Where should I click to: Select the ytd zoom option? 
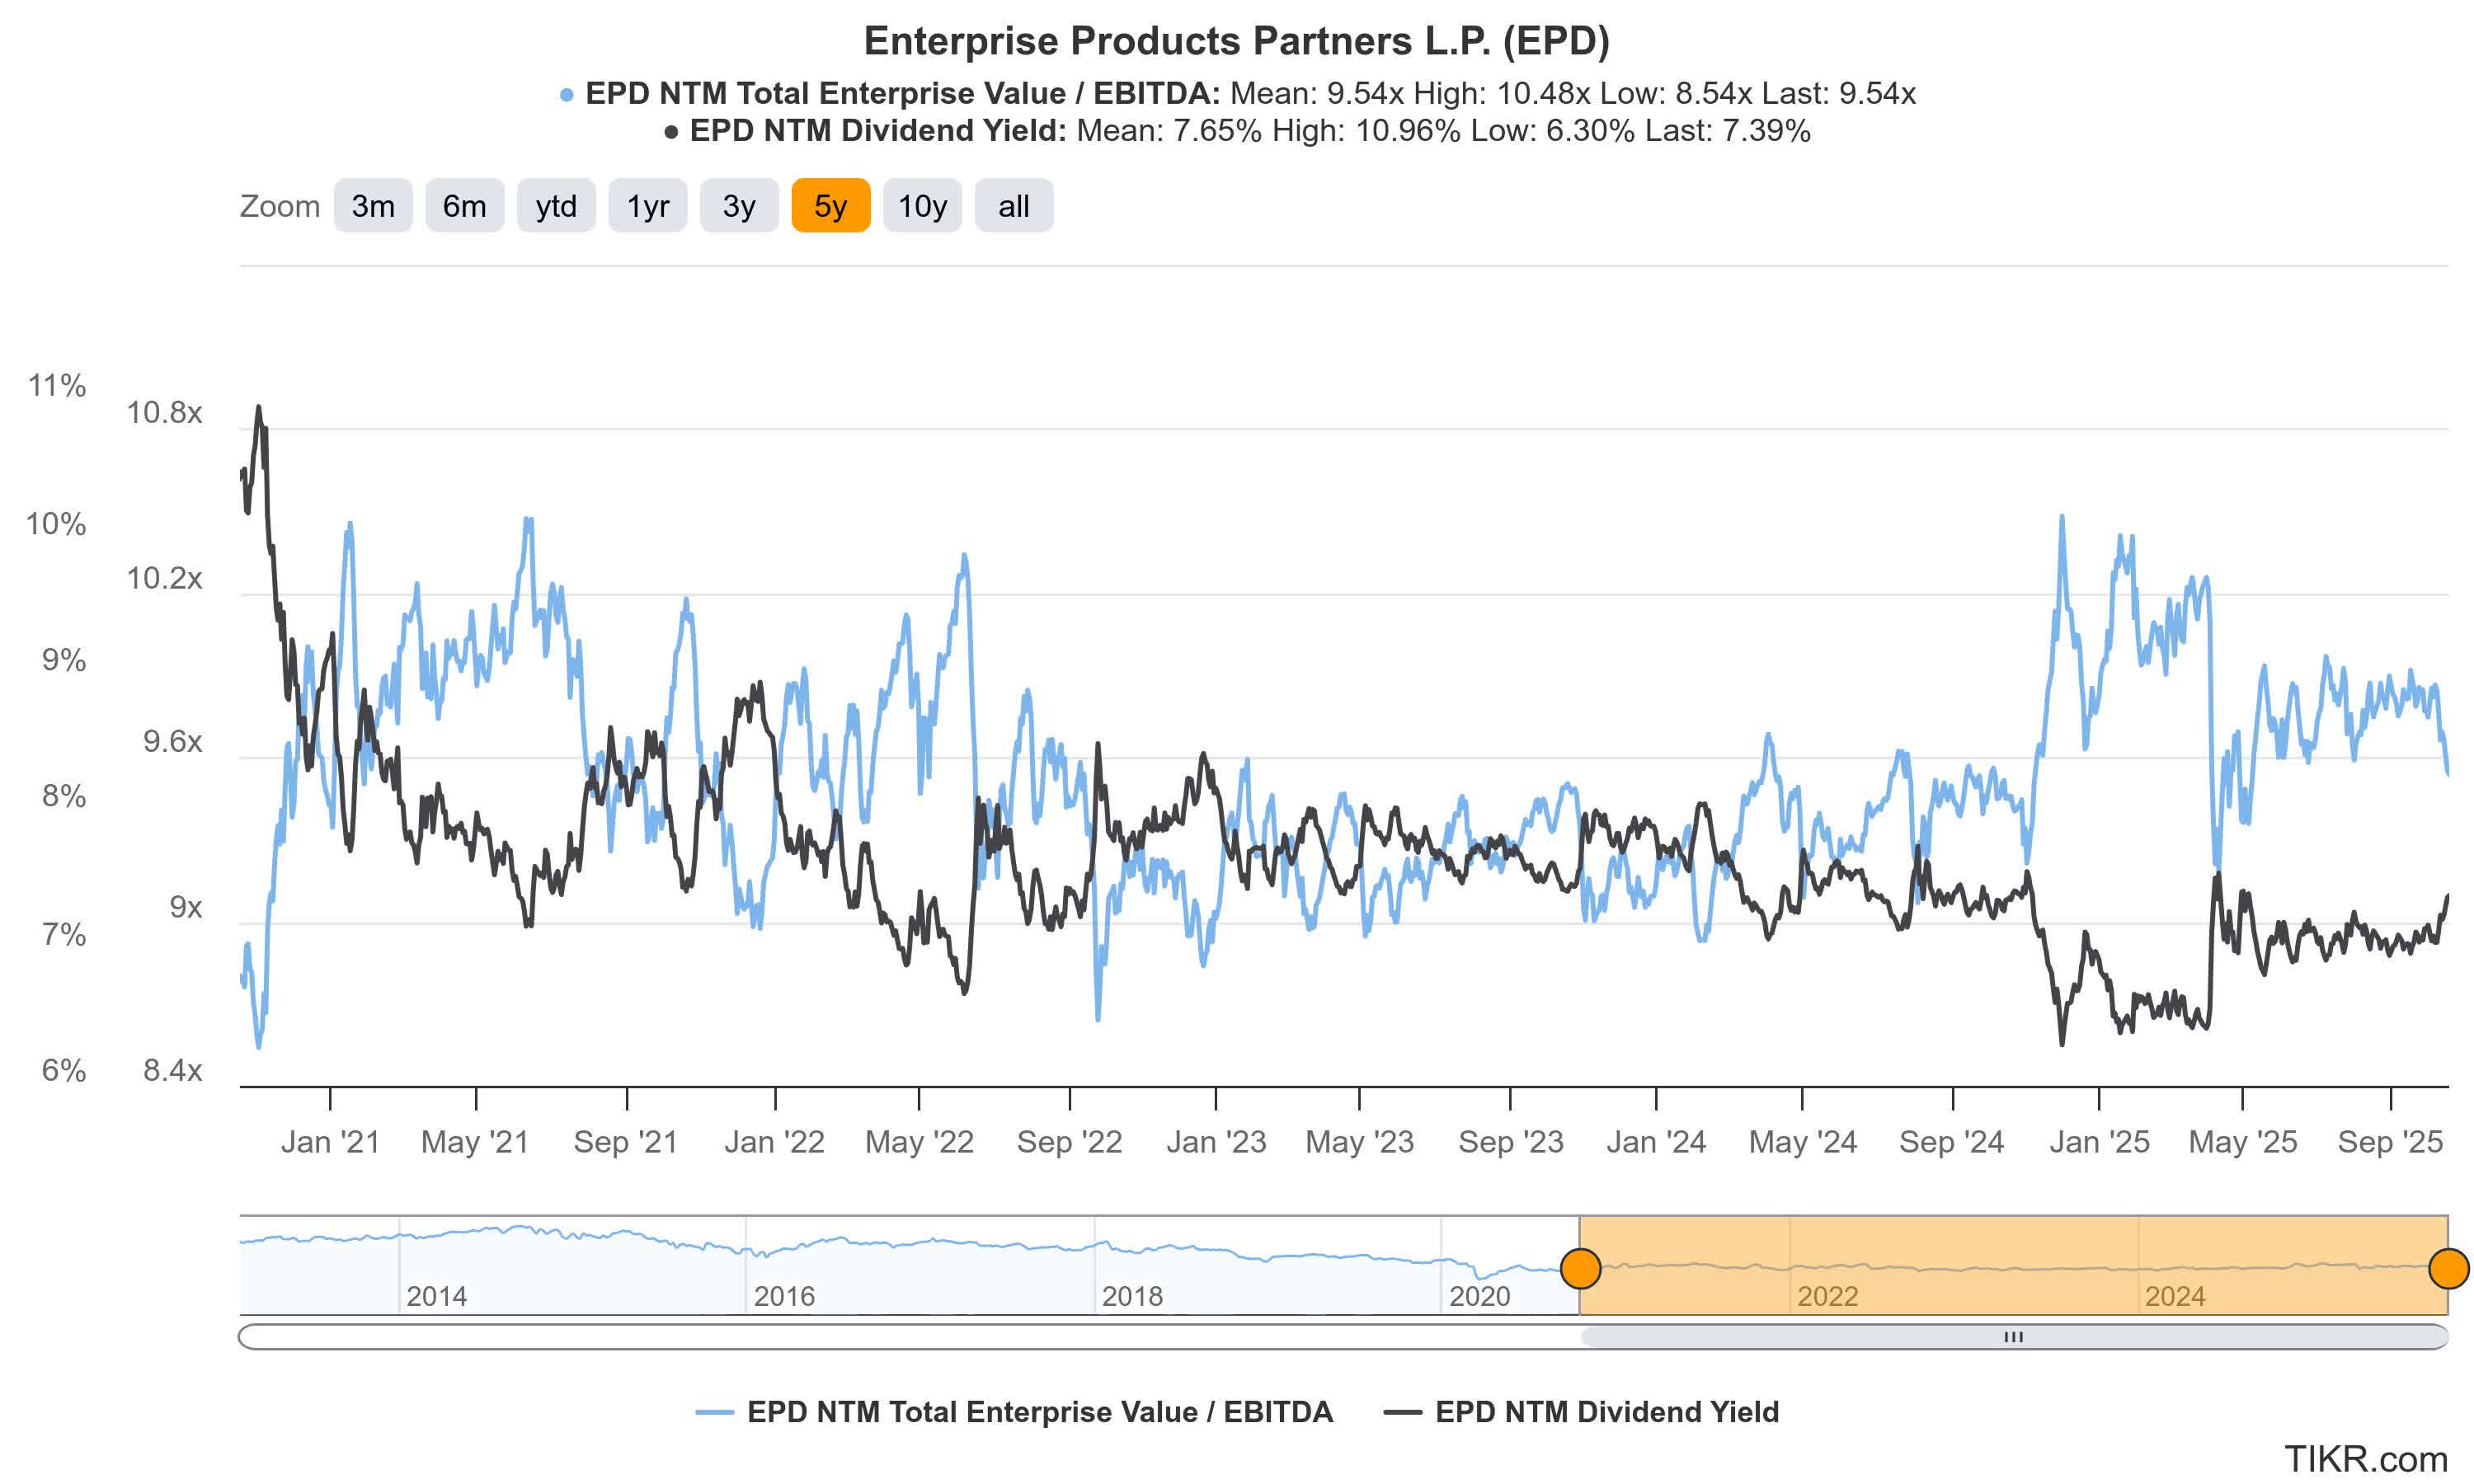coord(557,206)
